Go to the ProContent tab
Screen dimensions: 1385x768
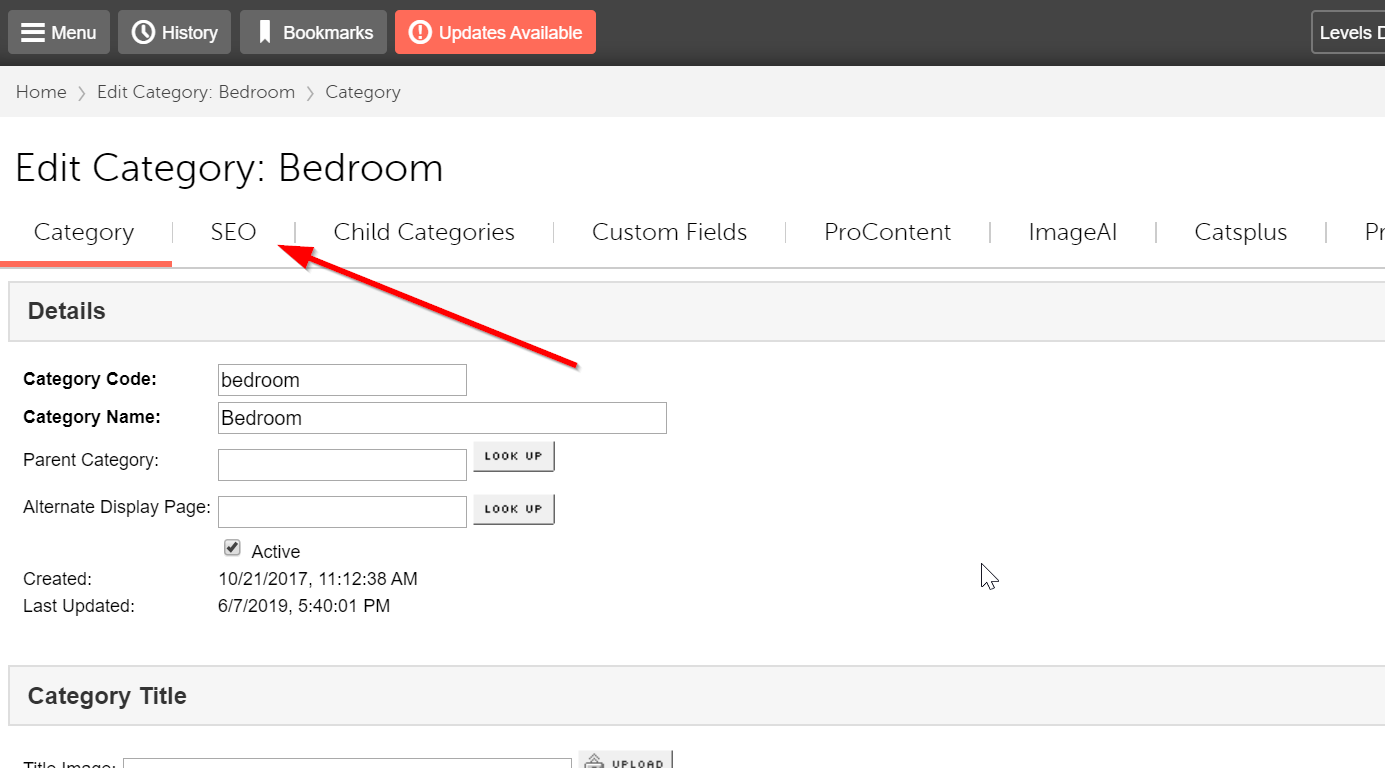pos(887,232)
